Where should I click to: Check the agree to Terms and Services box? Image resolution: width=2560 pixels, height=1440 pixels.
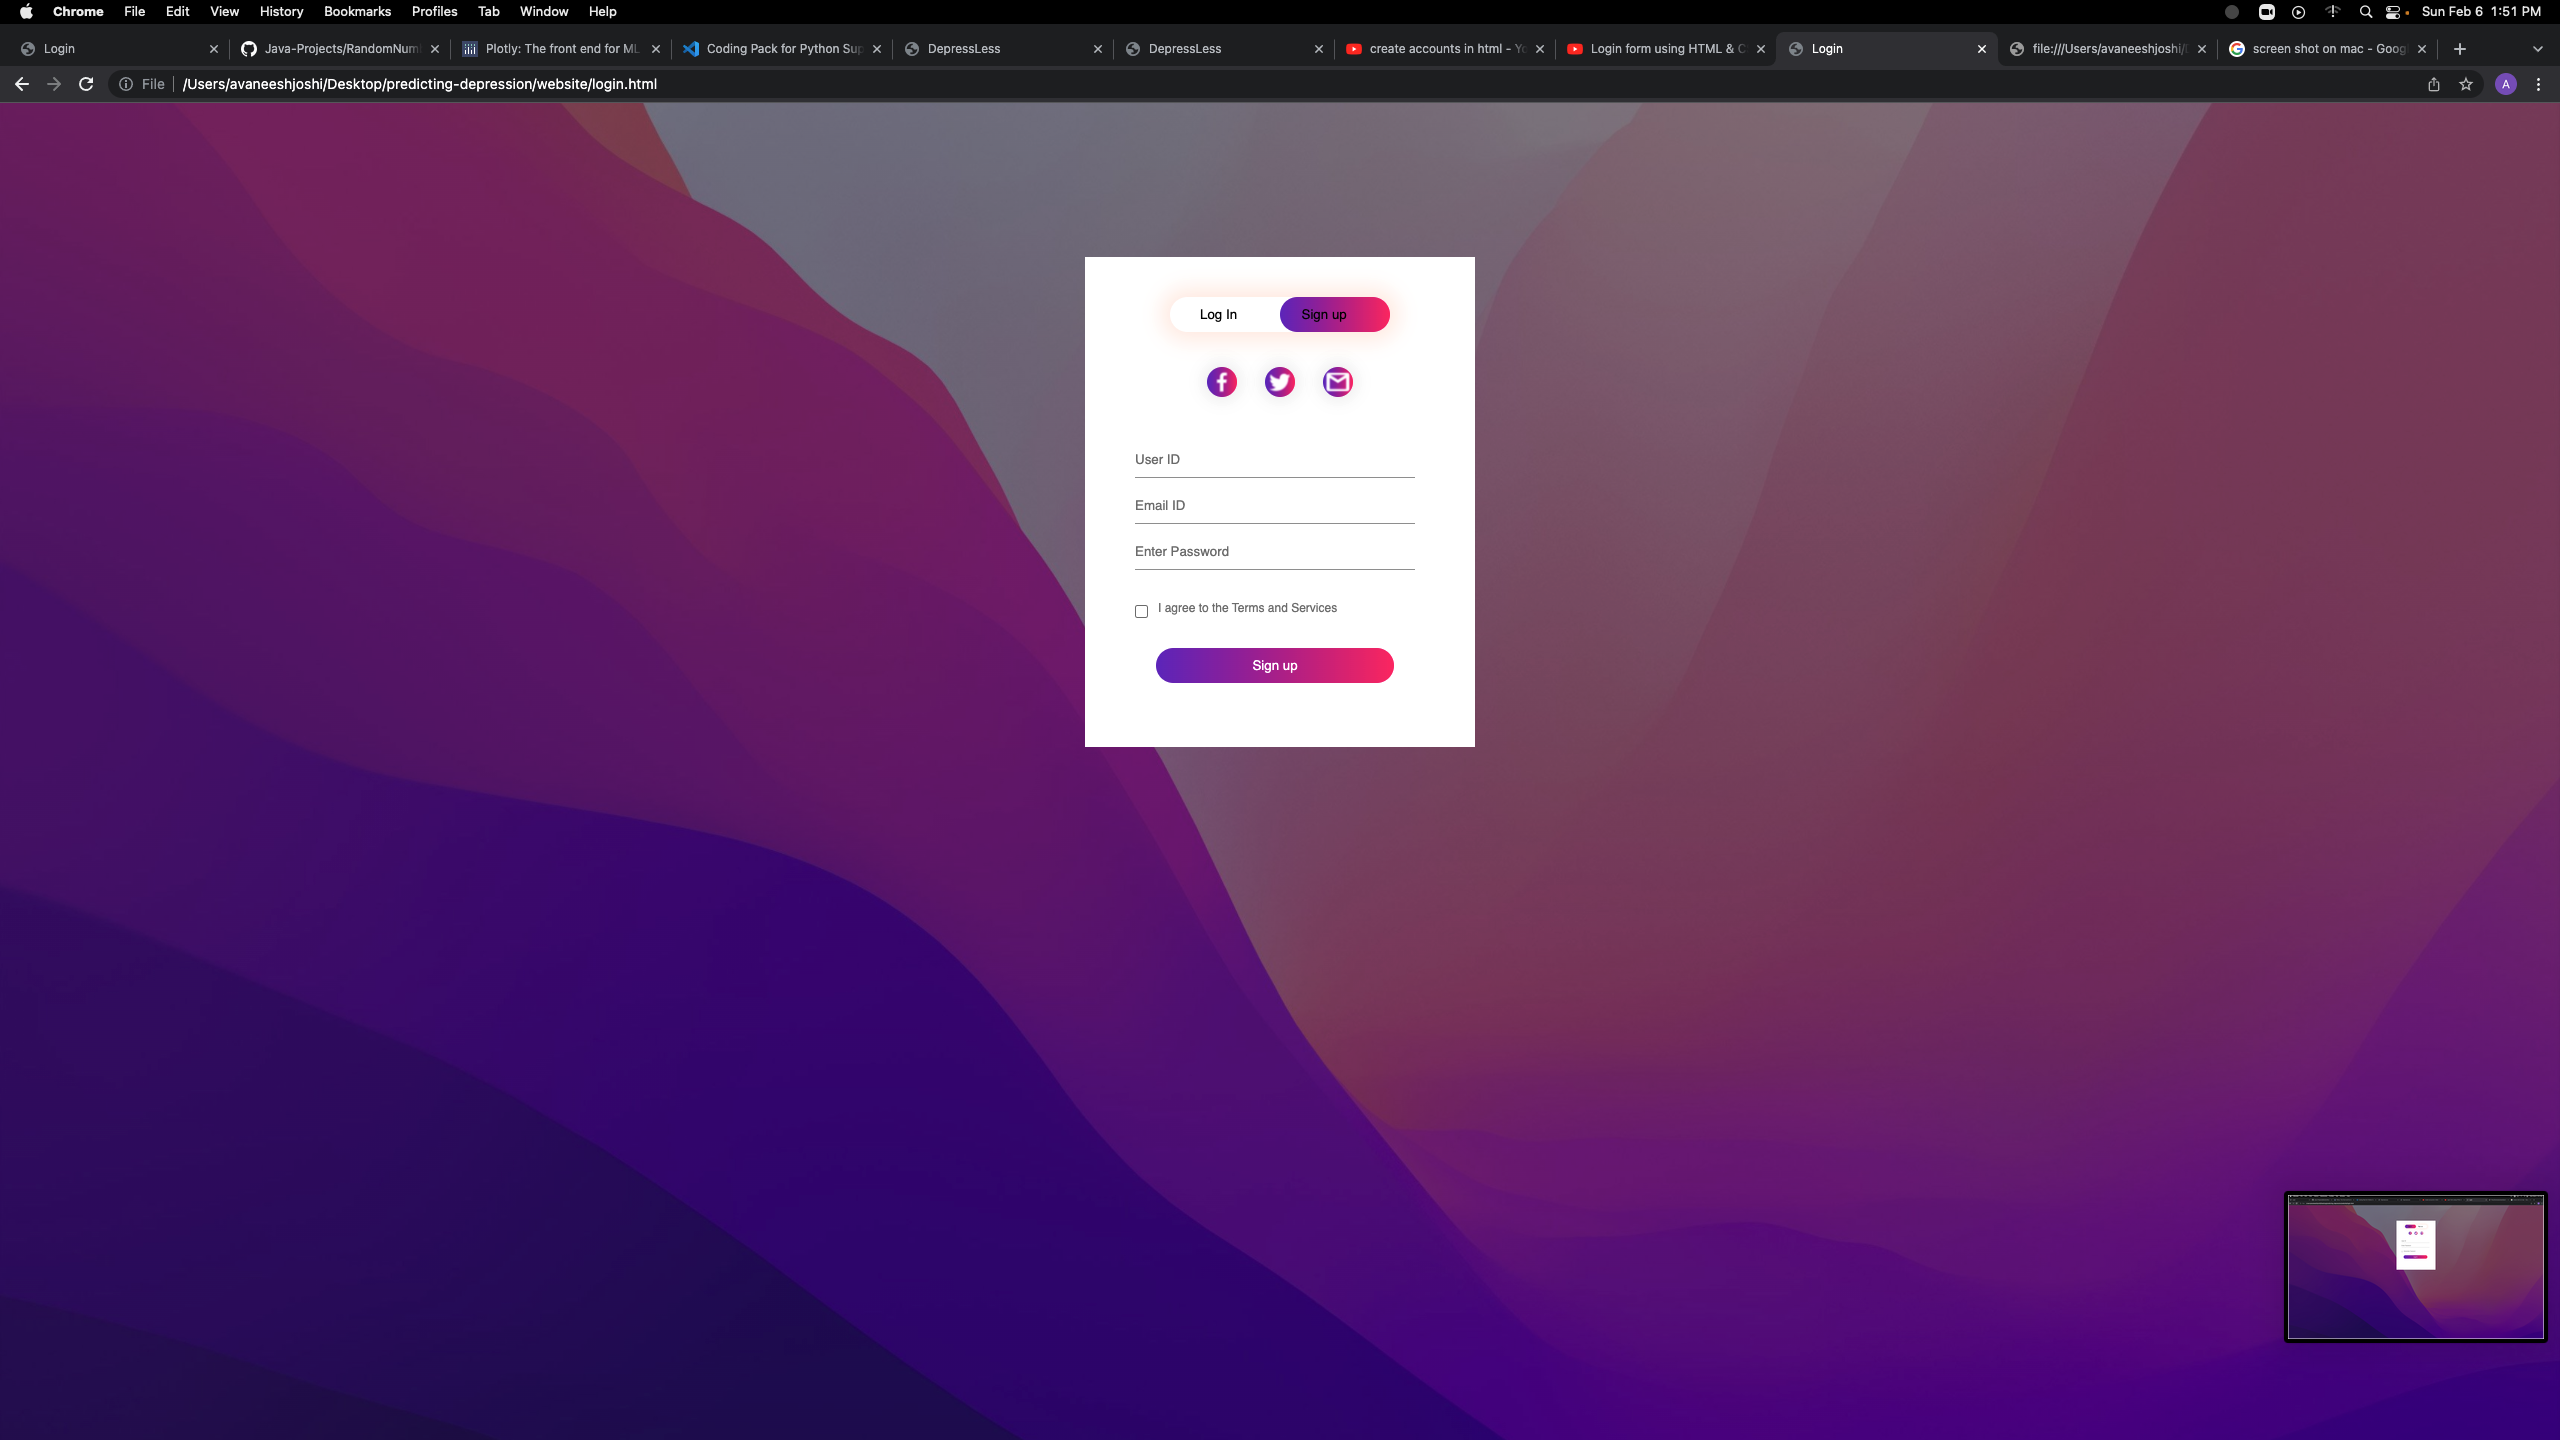pyautogui.click(x=1141, y=611)
